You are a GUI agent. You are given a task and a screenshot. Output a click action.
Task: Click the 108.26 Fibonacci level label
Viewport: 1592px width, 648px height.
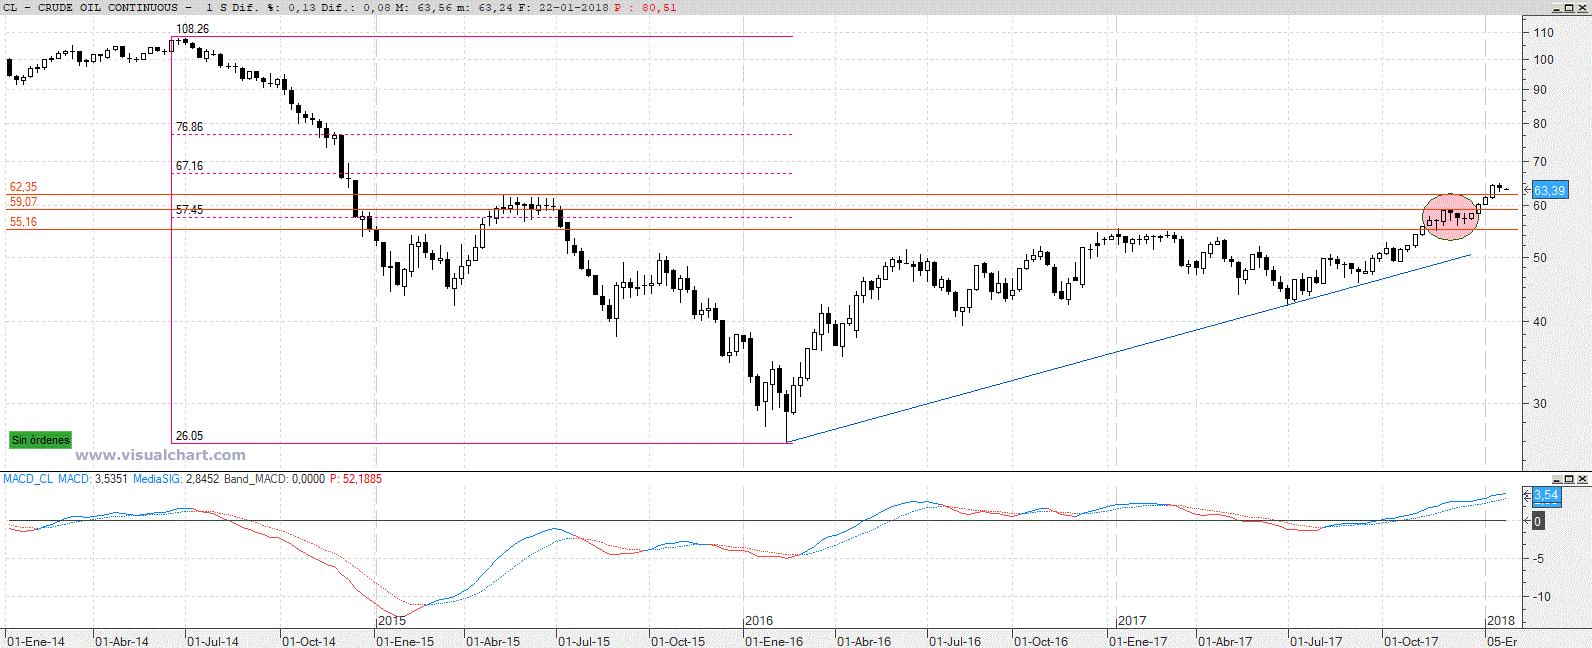(x=192, y=29)
